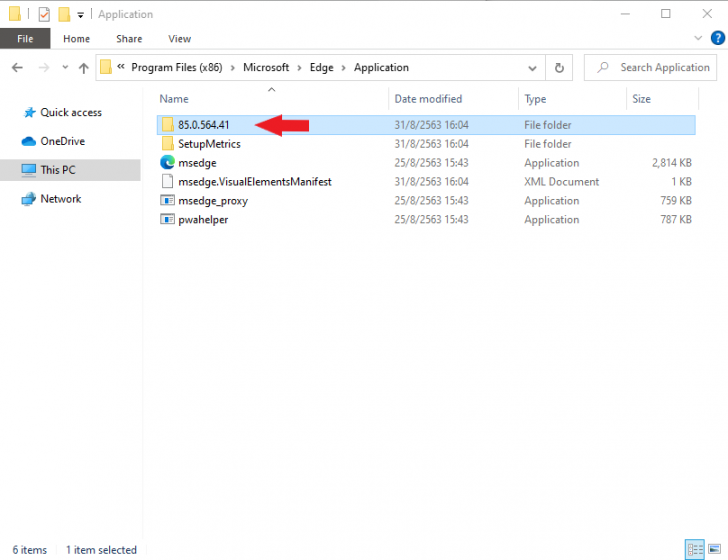Click the Edge logo icon beside msedge
Viewport: 728px width, 560px height.
[x=167, y=163]
